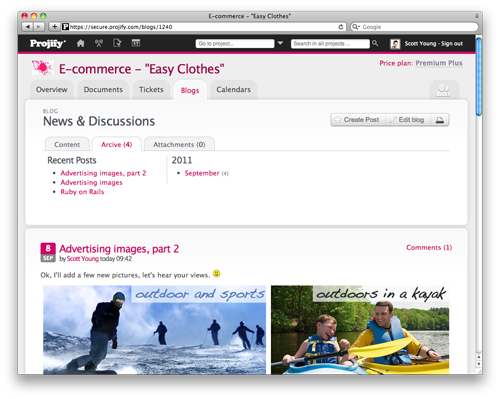Image resolution: width=500 pixels, height=399 pixels.
Task: Click the Create Post button
Action: [x=358, y=120]
